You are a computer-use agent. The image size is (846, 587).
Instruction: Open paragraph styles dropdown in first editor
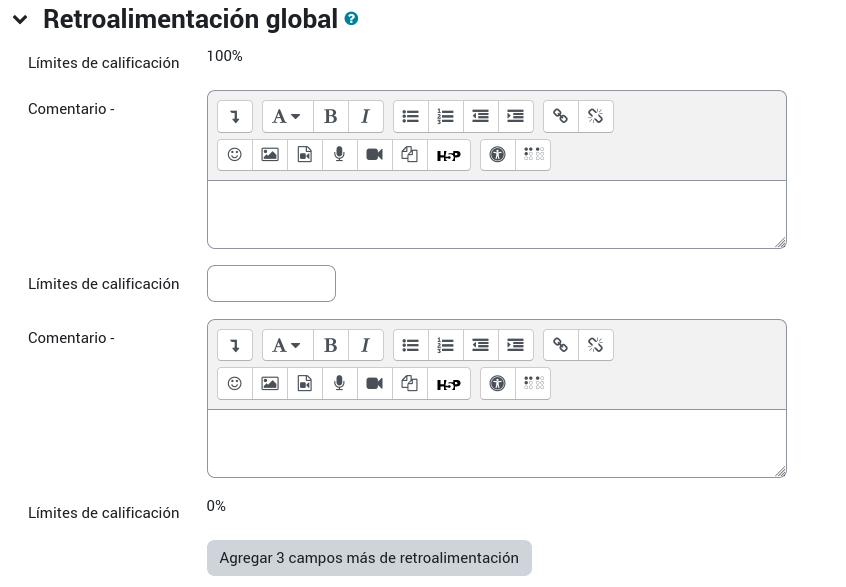pyautogui.click(x=288, y=117)
